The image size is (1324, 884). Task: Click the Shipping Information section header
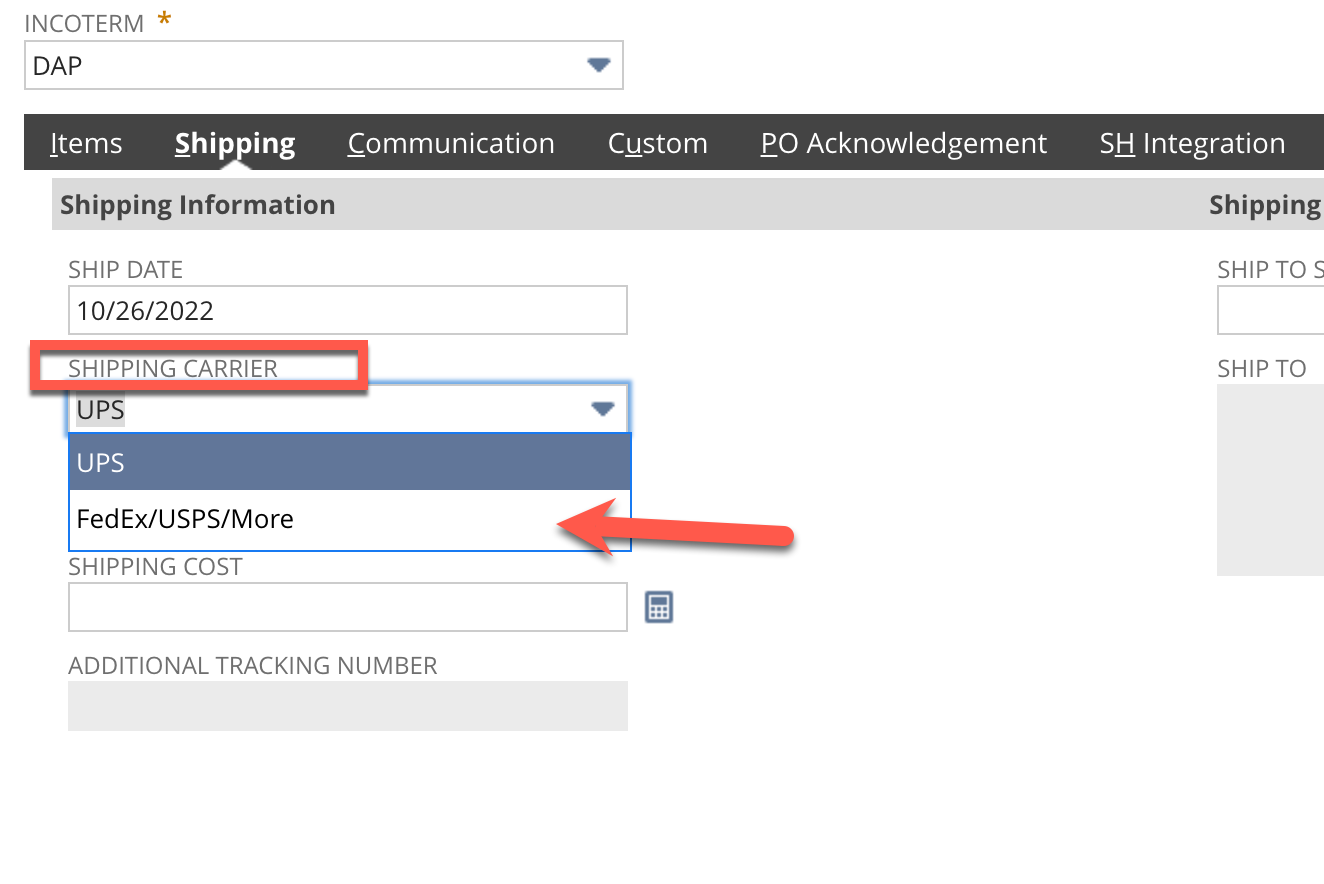pyautogui.click(x=197, y=204)
